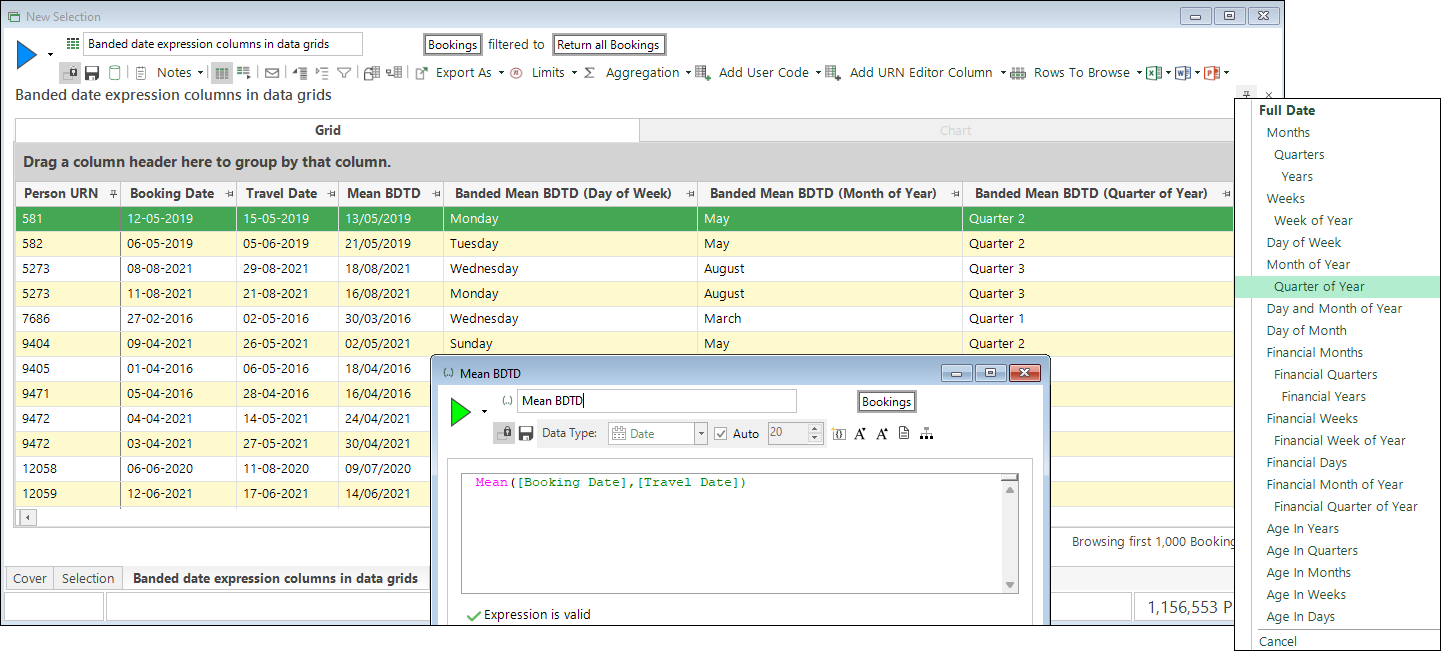
Task: Export to Excel using the green icon
Action: tap(1153, 73)
